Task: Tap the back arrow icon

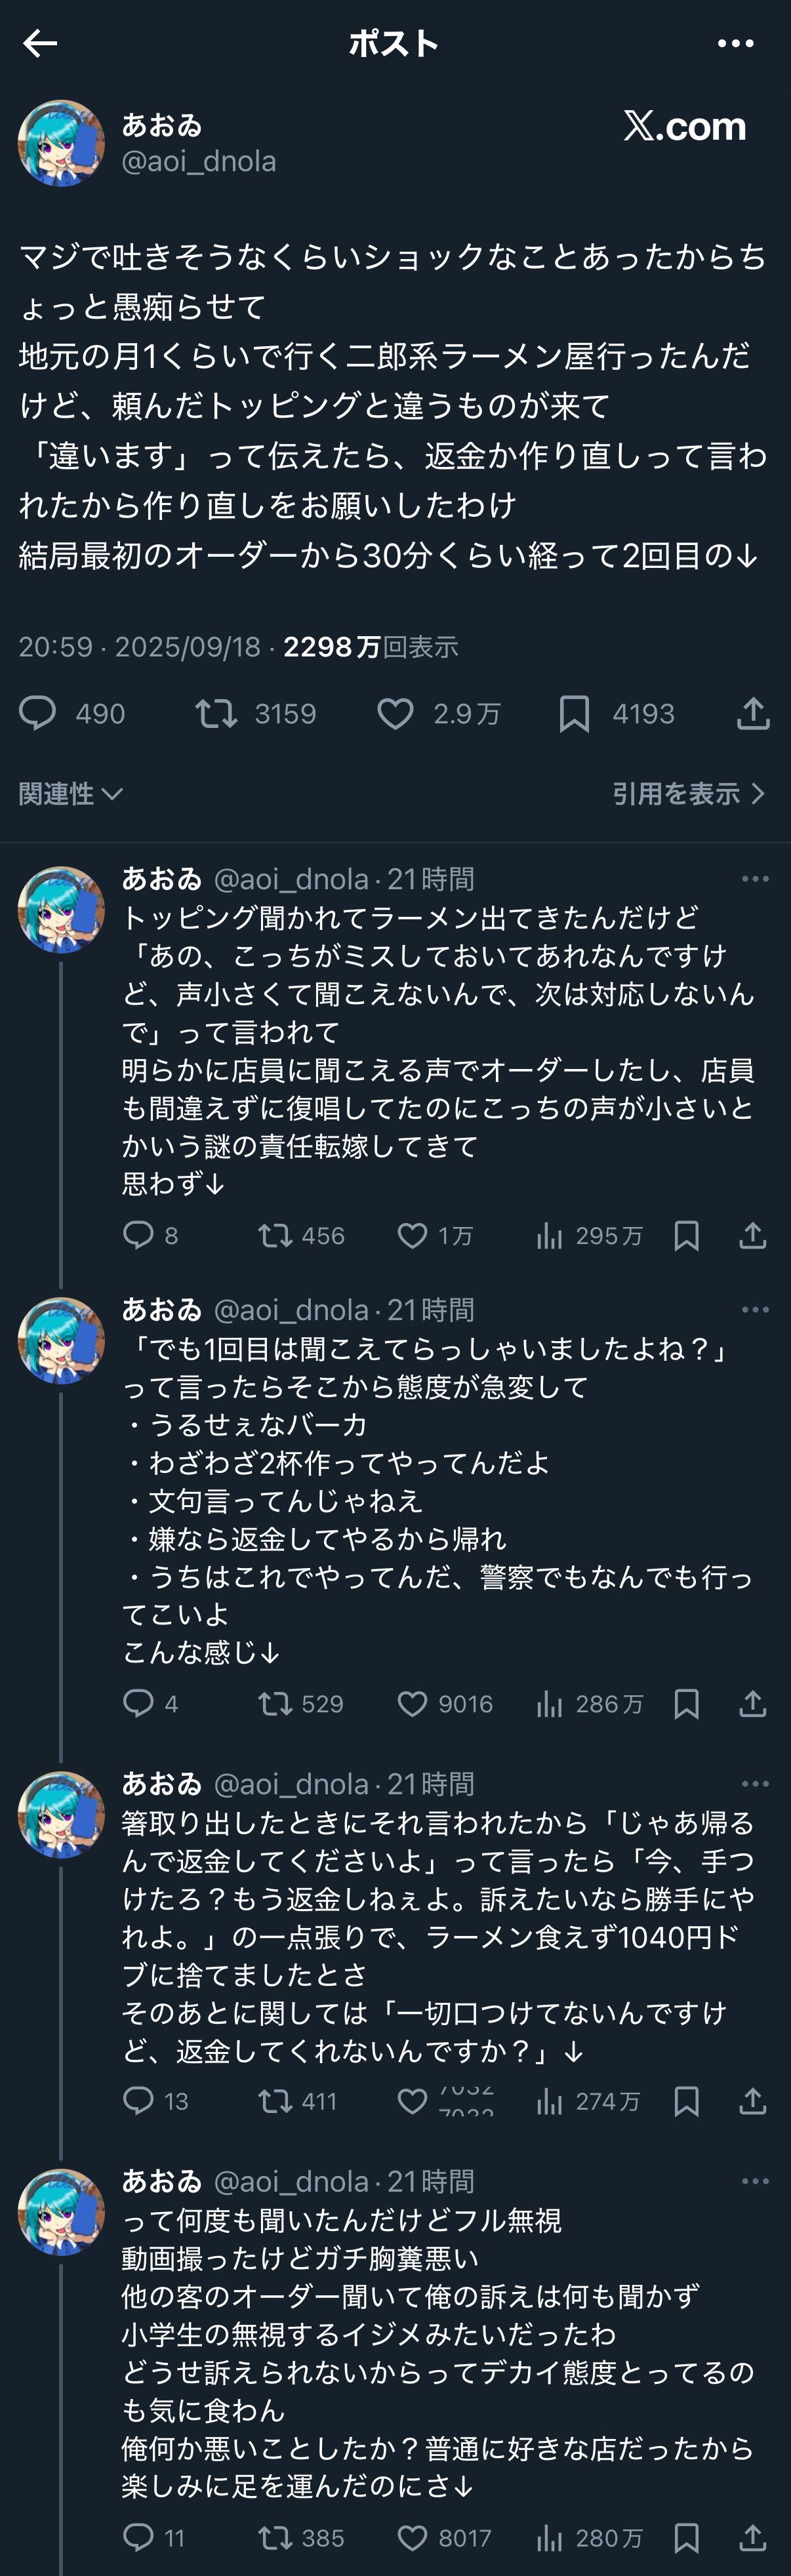Action: [x=40, y=43]
